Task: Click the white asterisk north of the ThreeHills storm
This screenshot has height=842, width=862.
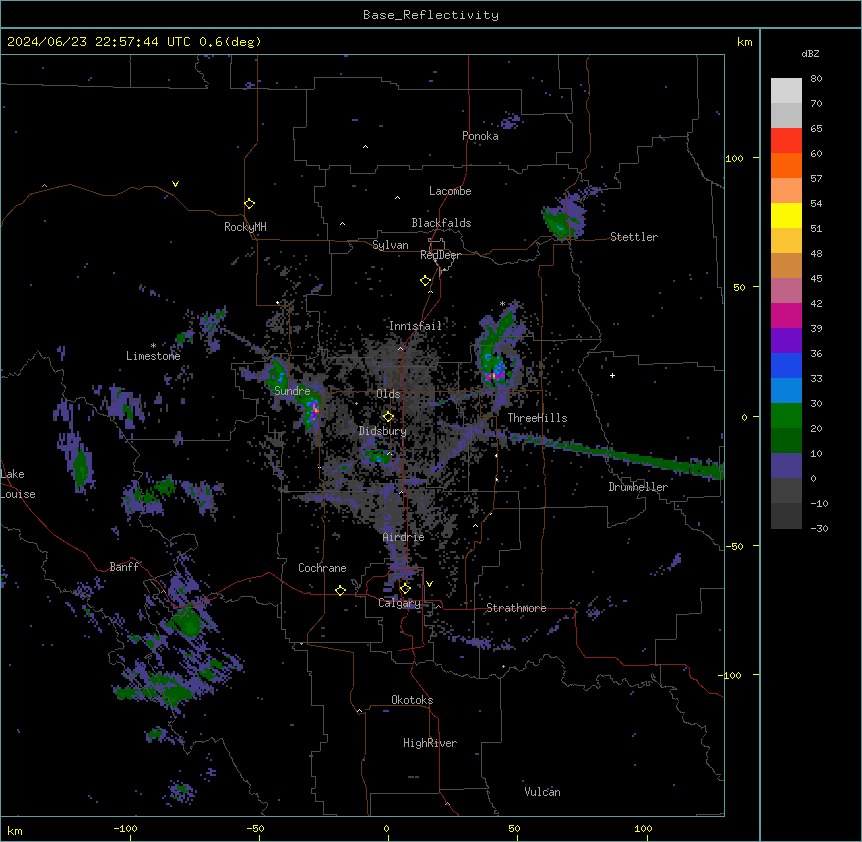Action: pos(502,304)
